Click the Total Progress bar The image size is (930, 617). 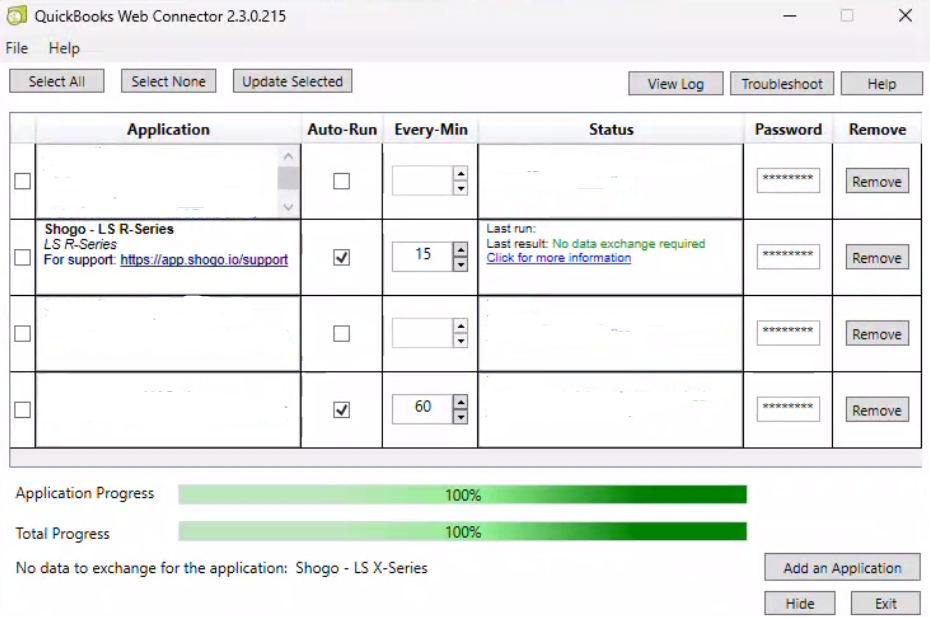[x=463, y=531]
